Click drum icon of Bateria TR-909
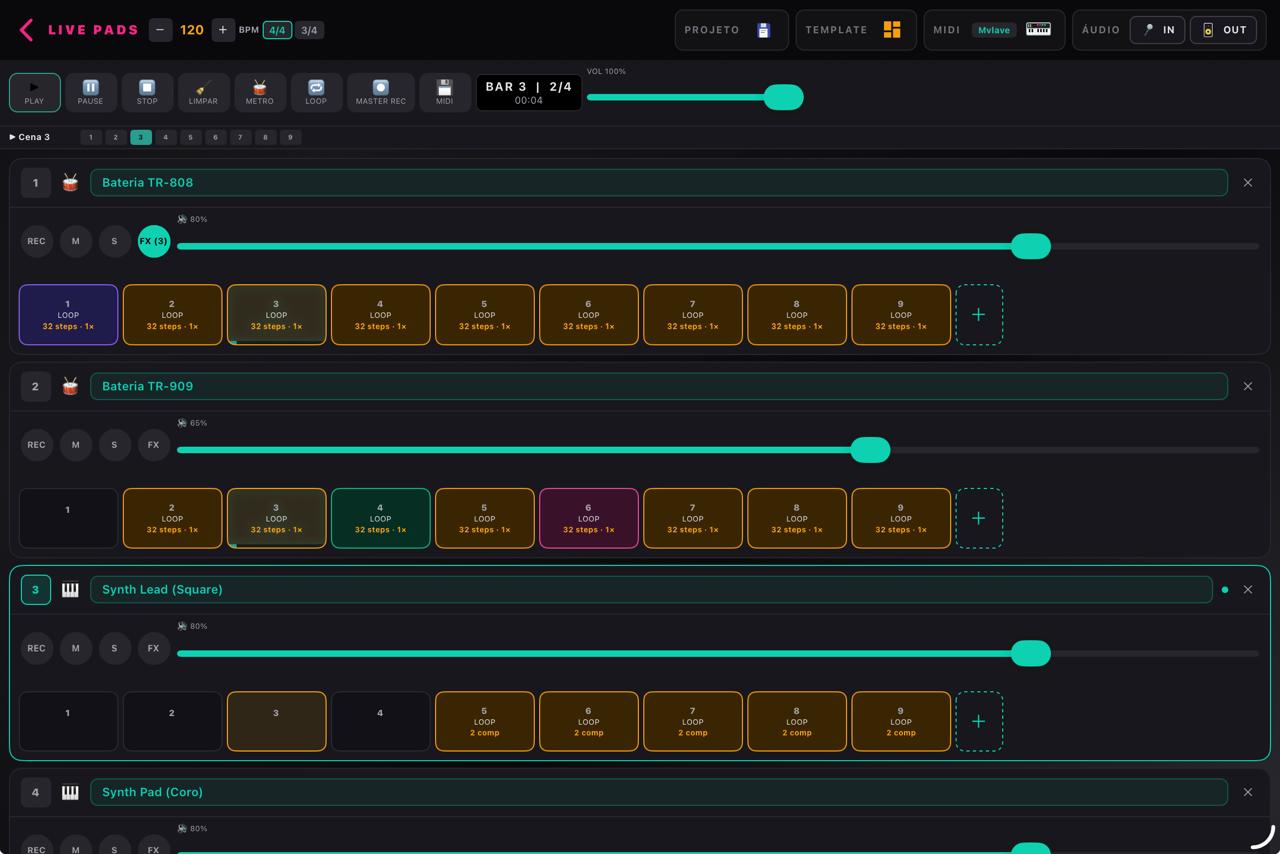Screen dimensions: 1280x854 click(x=70, y=386)
